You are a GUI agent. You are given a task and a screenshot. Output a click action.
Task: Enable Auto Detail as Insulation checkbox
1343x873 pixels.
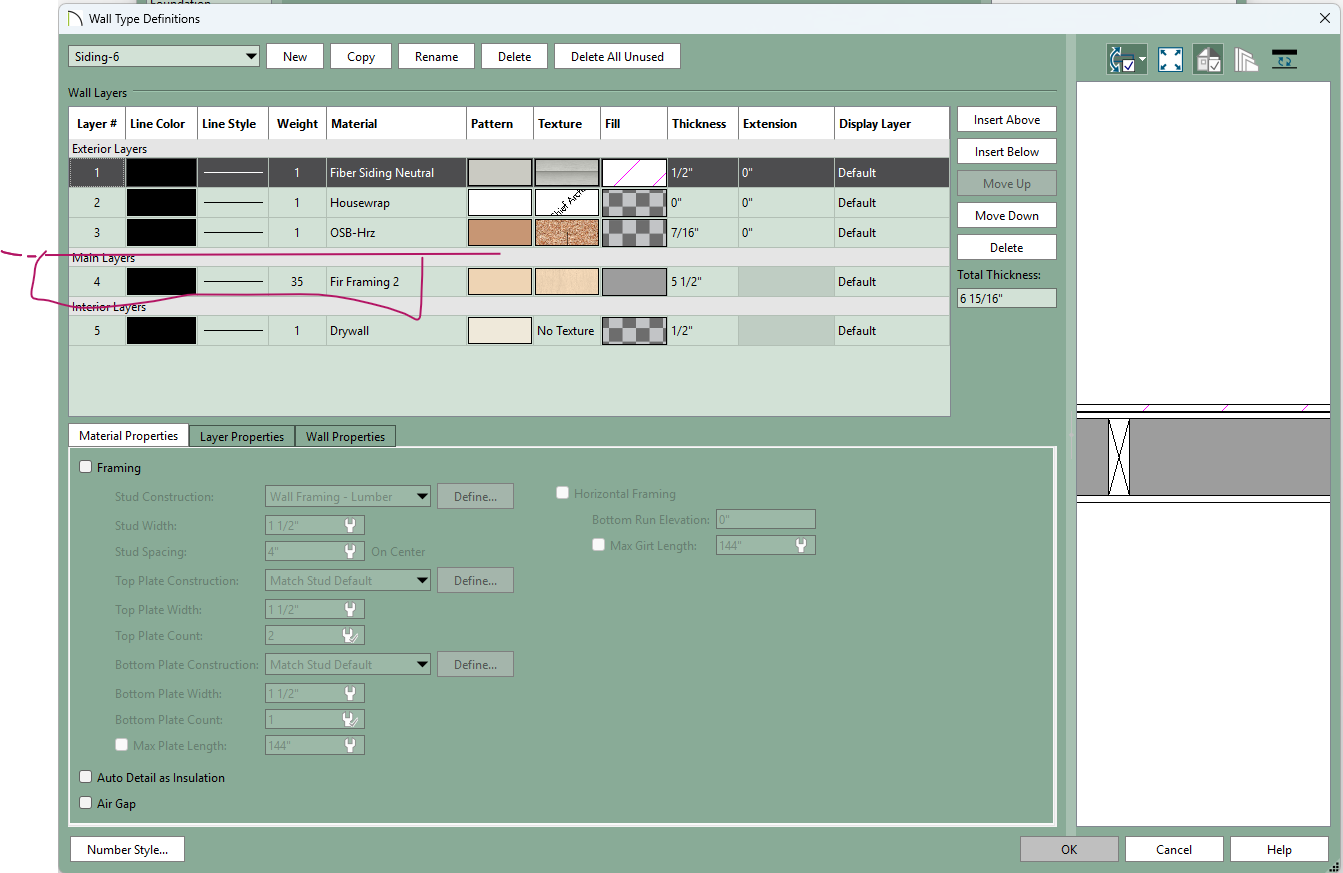pyautogui.click(x=85, y=777)
